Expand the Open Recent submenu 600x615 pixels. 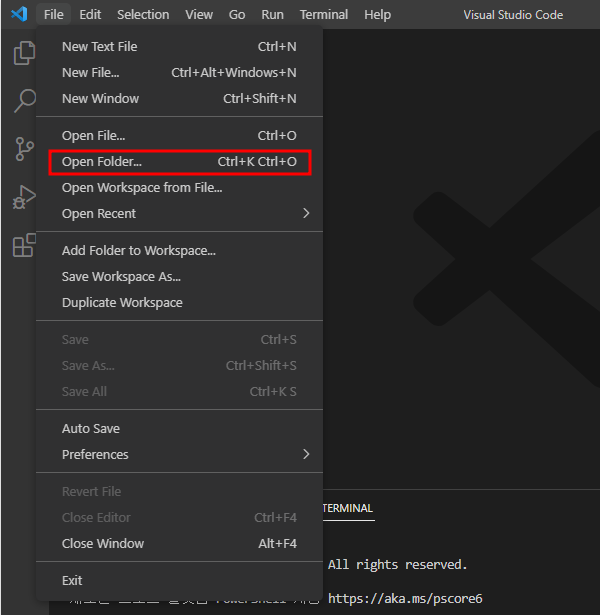click(x=180, y=213)
